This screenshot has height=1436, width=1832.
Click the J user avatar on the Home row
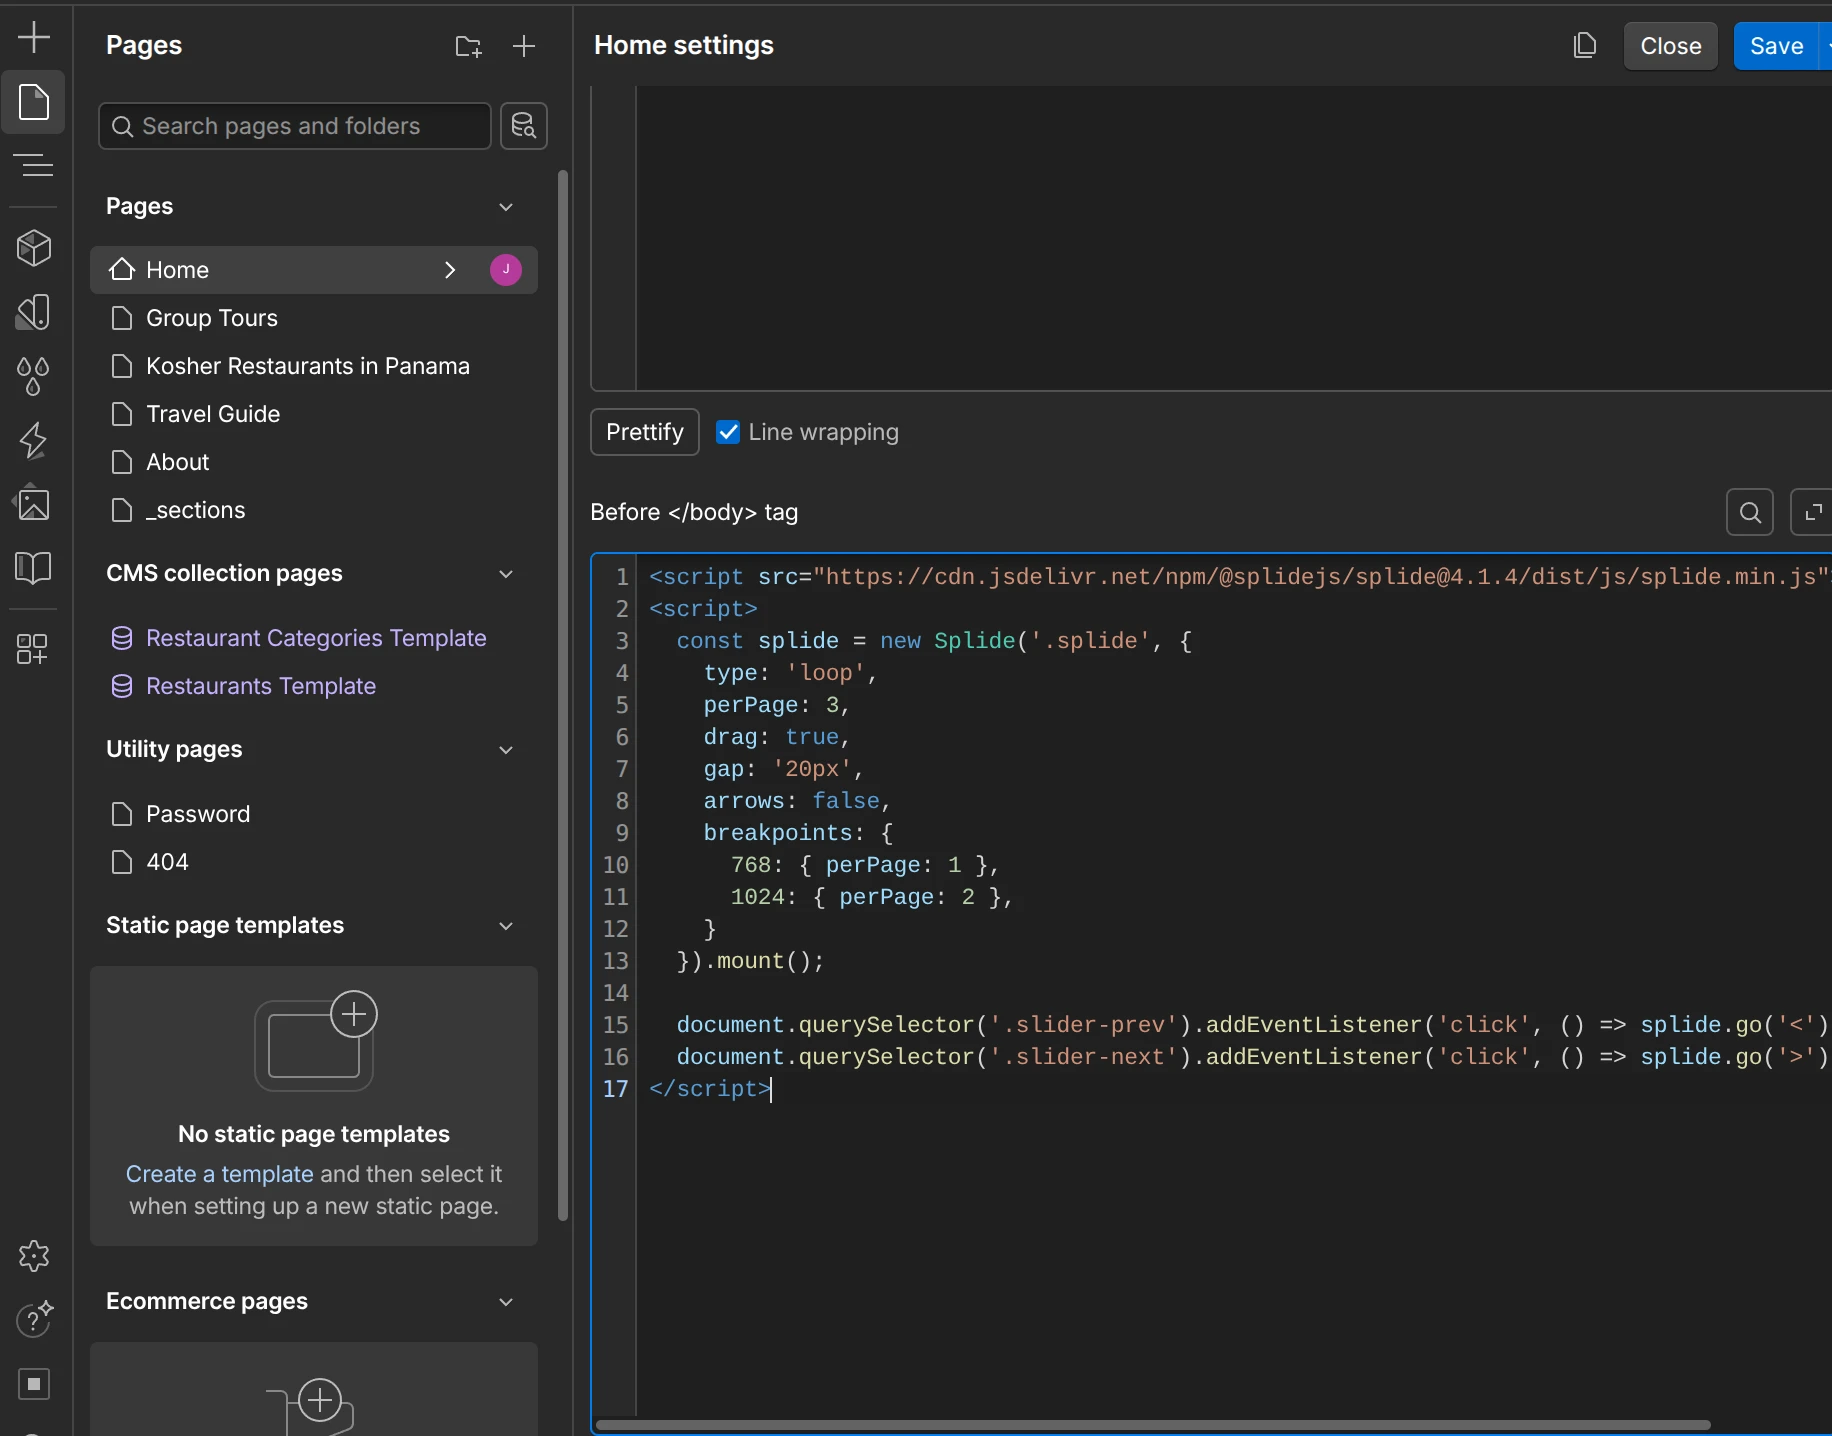click(x=506, y=270)
